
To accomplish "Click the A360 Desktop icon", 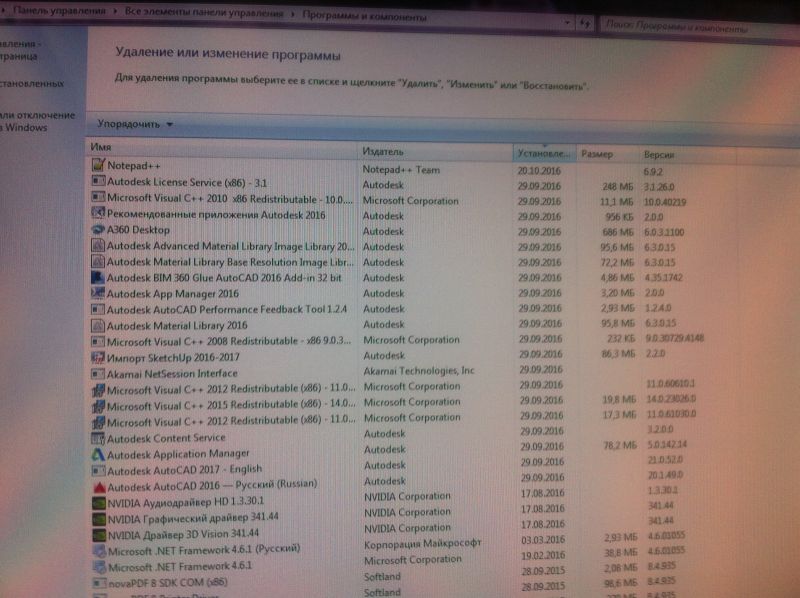I will point(98,230).
